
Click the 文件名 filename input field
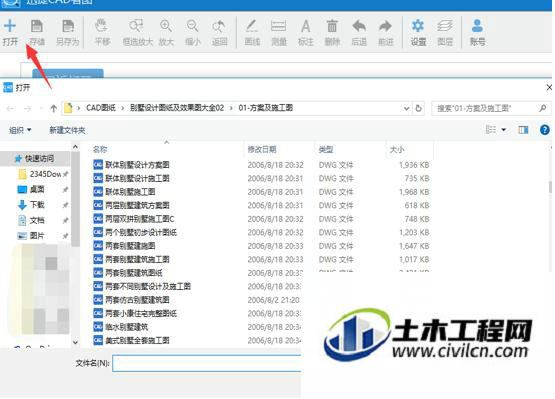[x=207, y=363]
